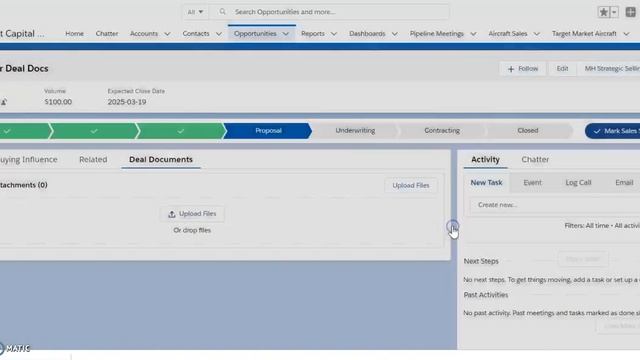Click the MH Strategic Selling button
This screenshot has width=640, height=360.
(x=610, y=69)
